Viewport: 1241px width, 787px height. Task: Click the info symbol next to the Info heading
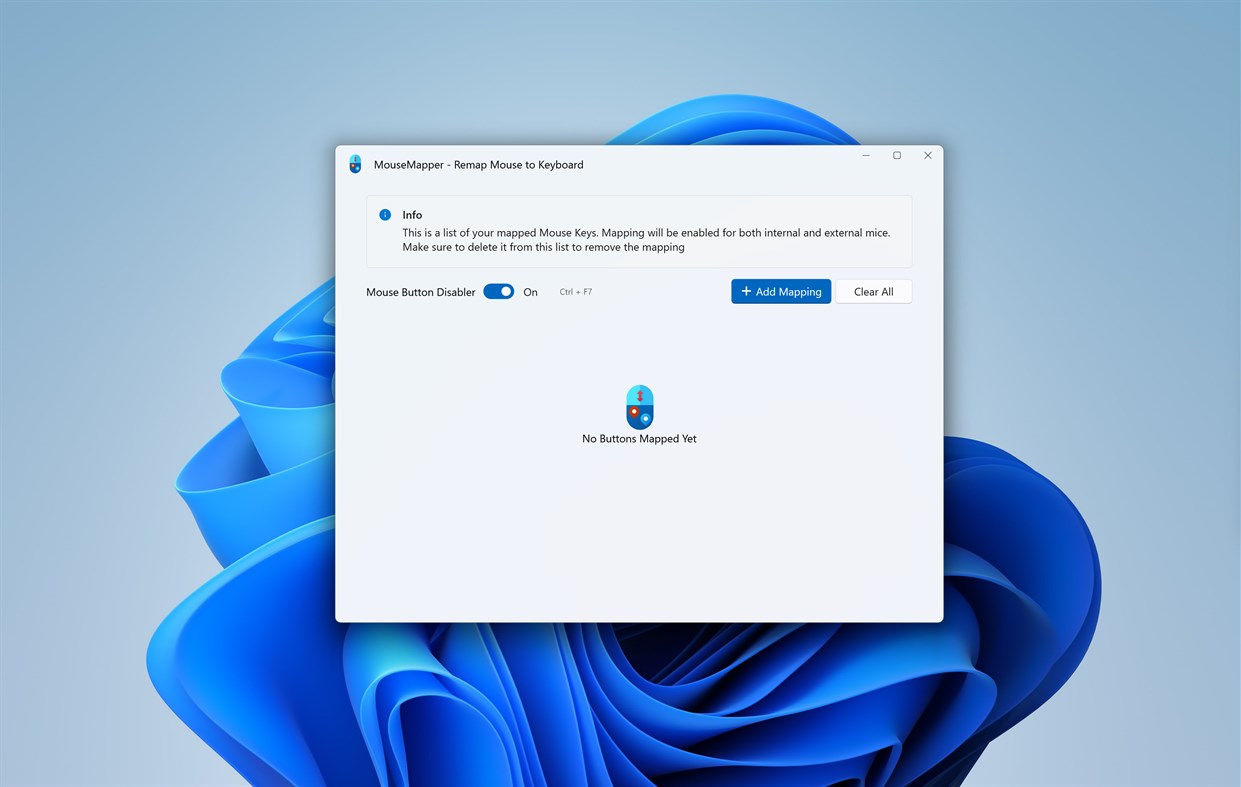(385, 214)
